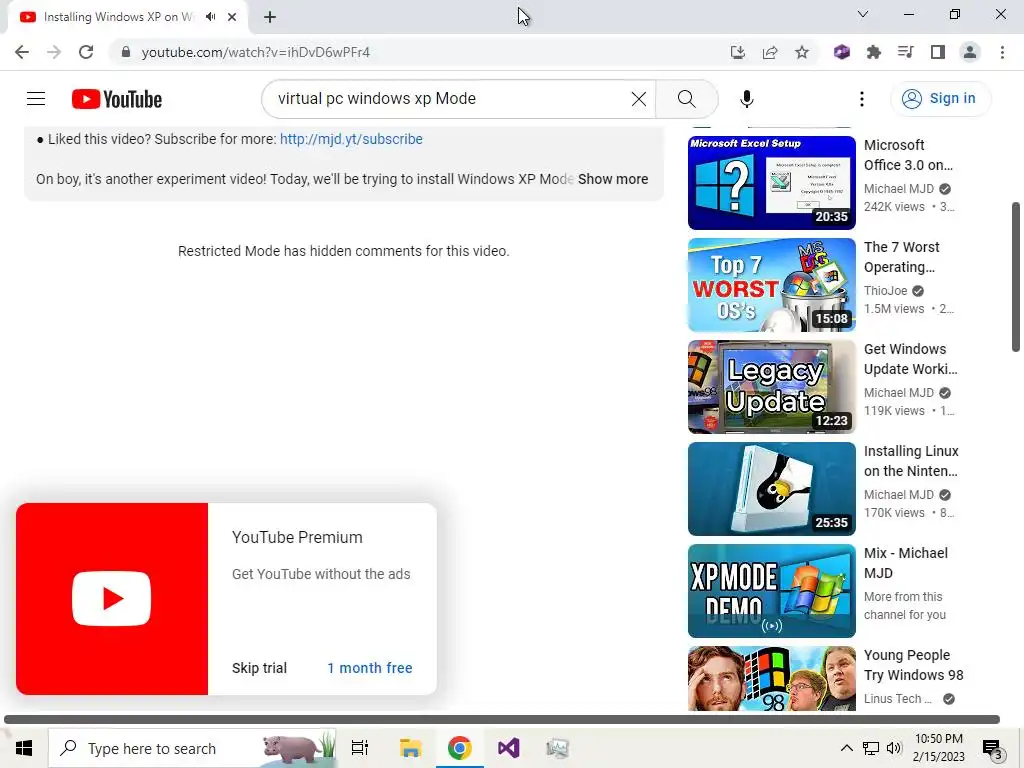Screen dimensions: 1024x768
Task: Open Young People Try Windows 98
Action: coord(914,665)
